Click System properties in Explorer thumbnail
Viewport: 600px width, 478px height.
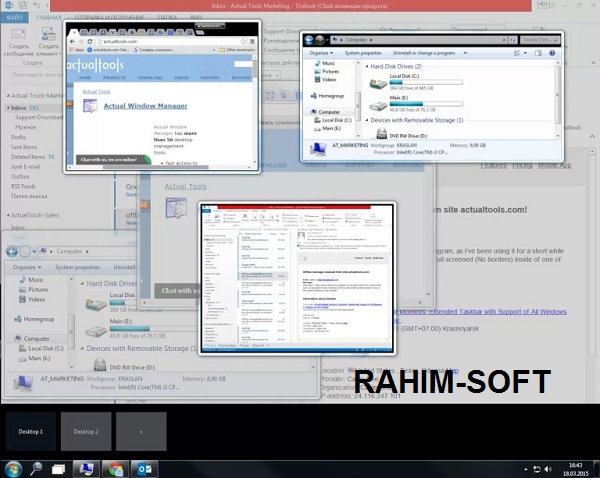pyautogui.click(x=363, y=53)
